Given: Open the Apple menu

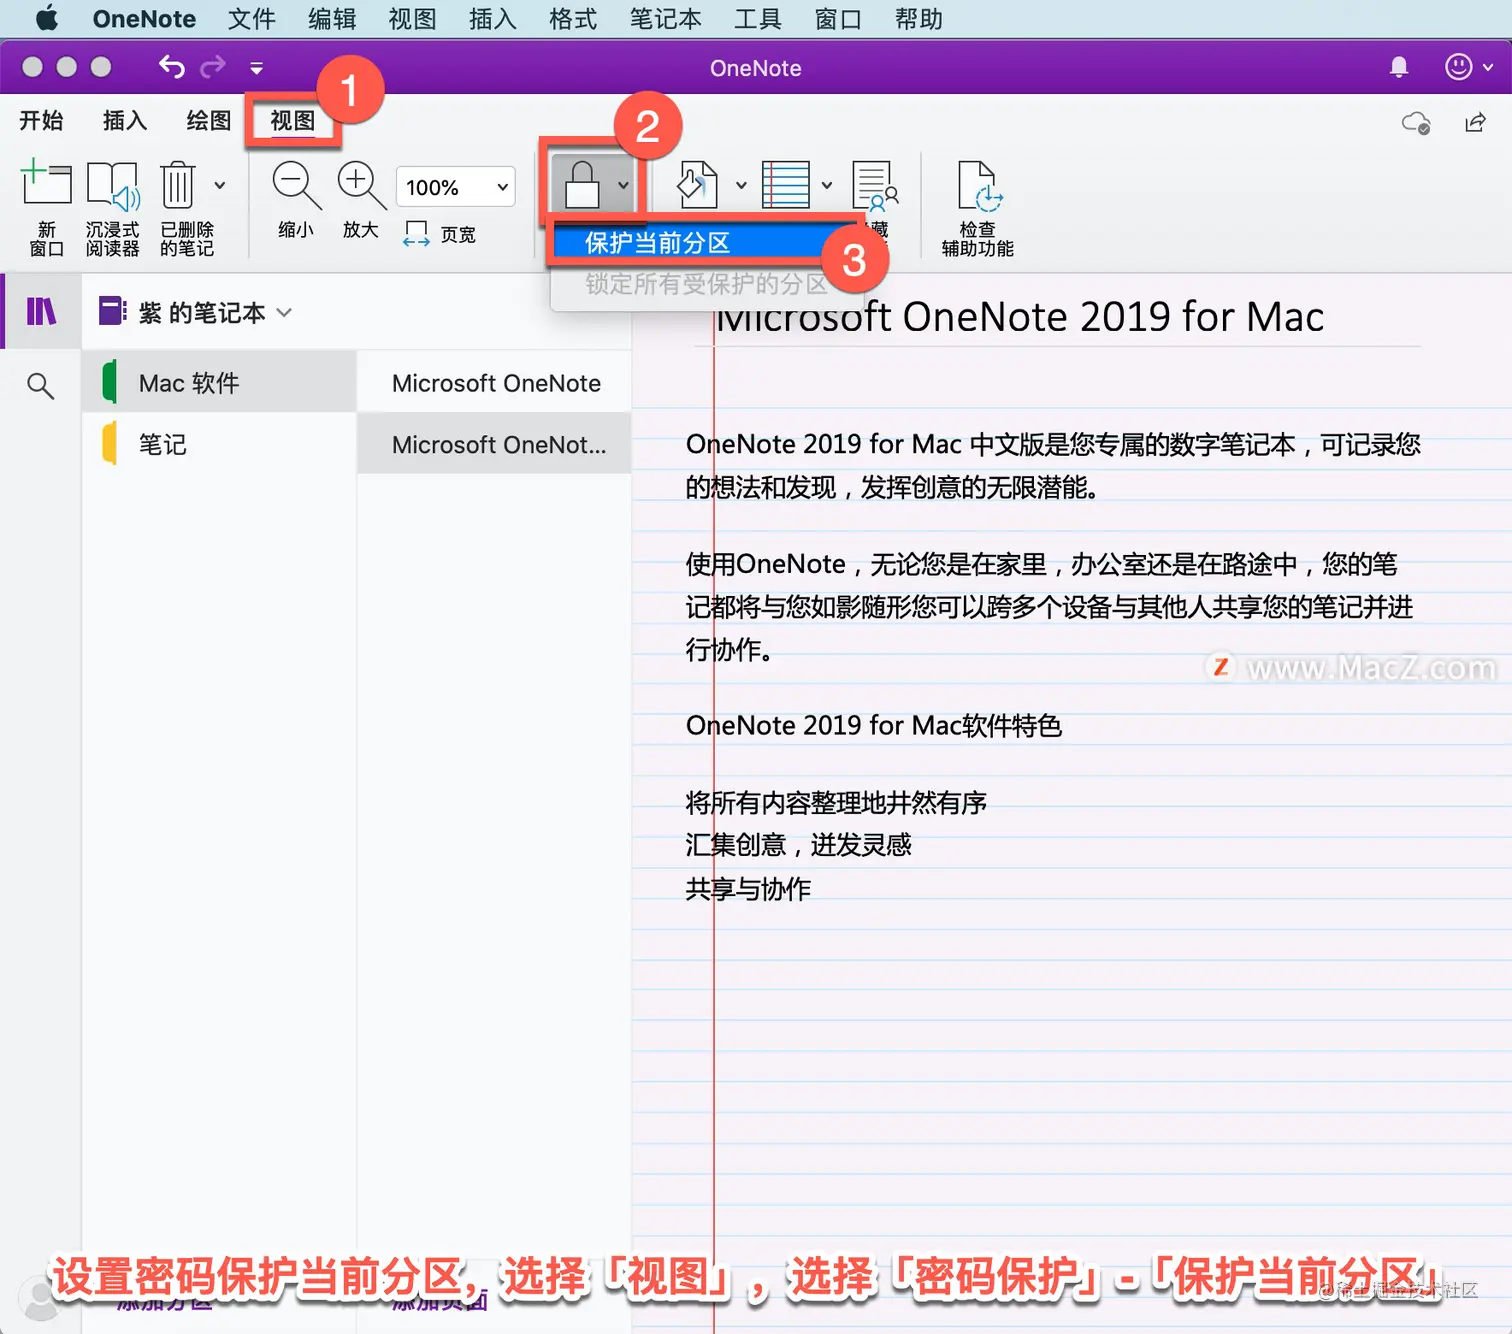Looking at the screenshot, I should [x=47, y=18].
